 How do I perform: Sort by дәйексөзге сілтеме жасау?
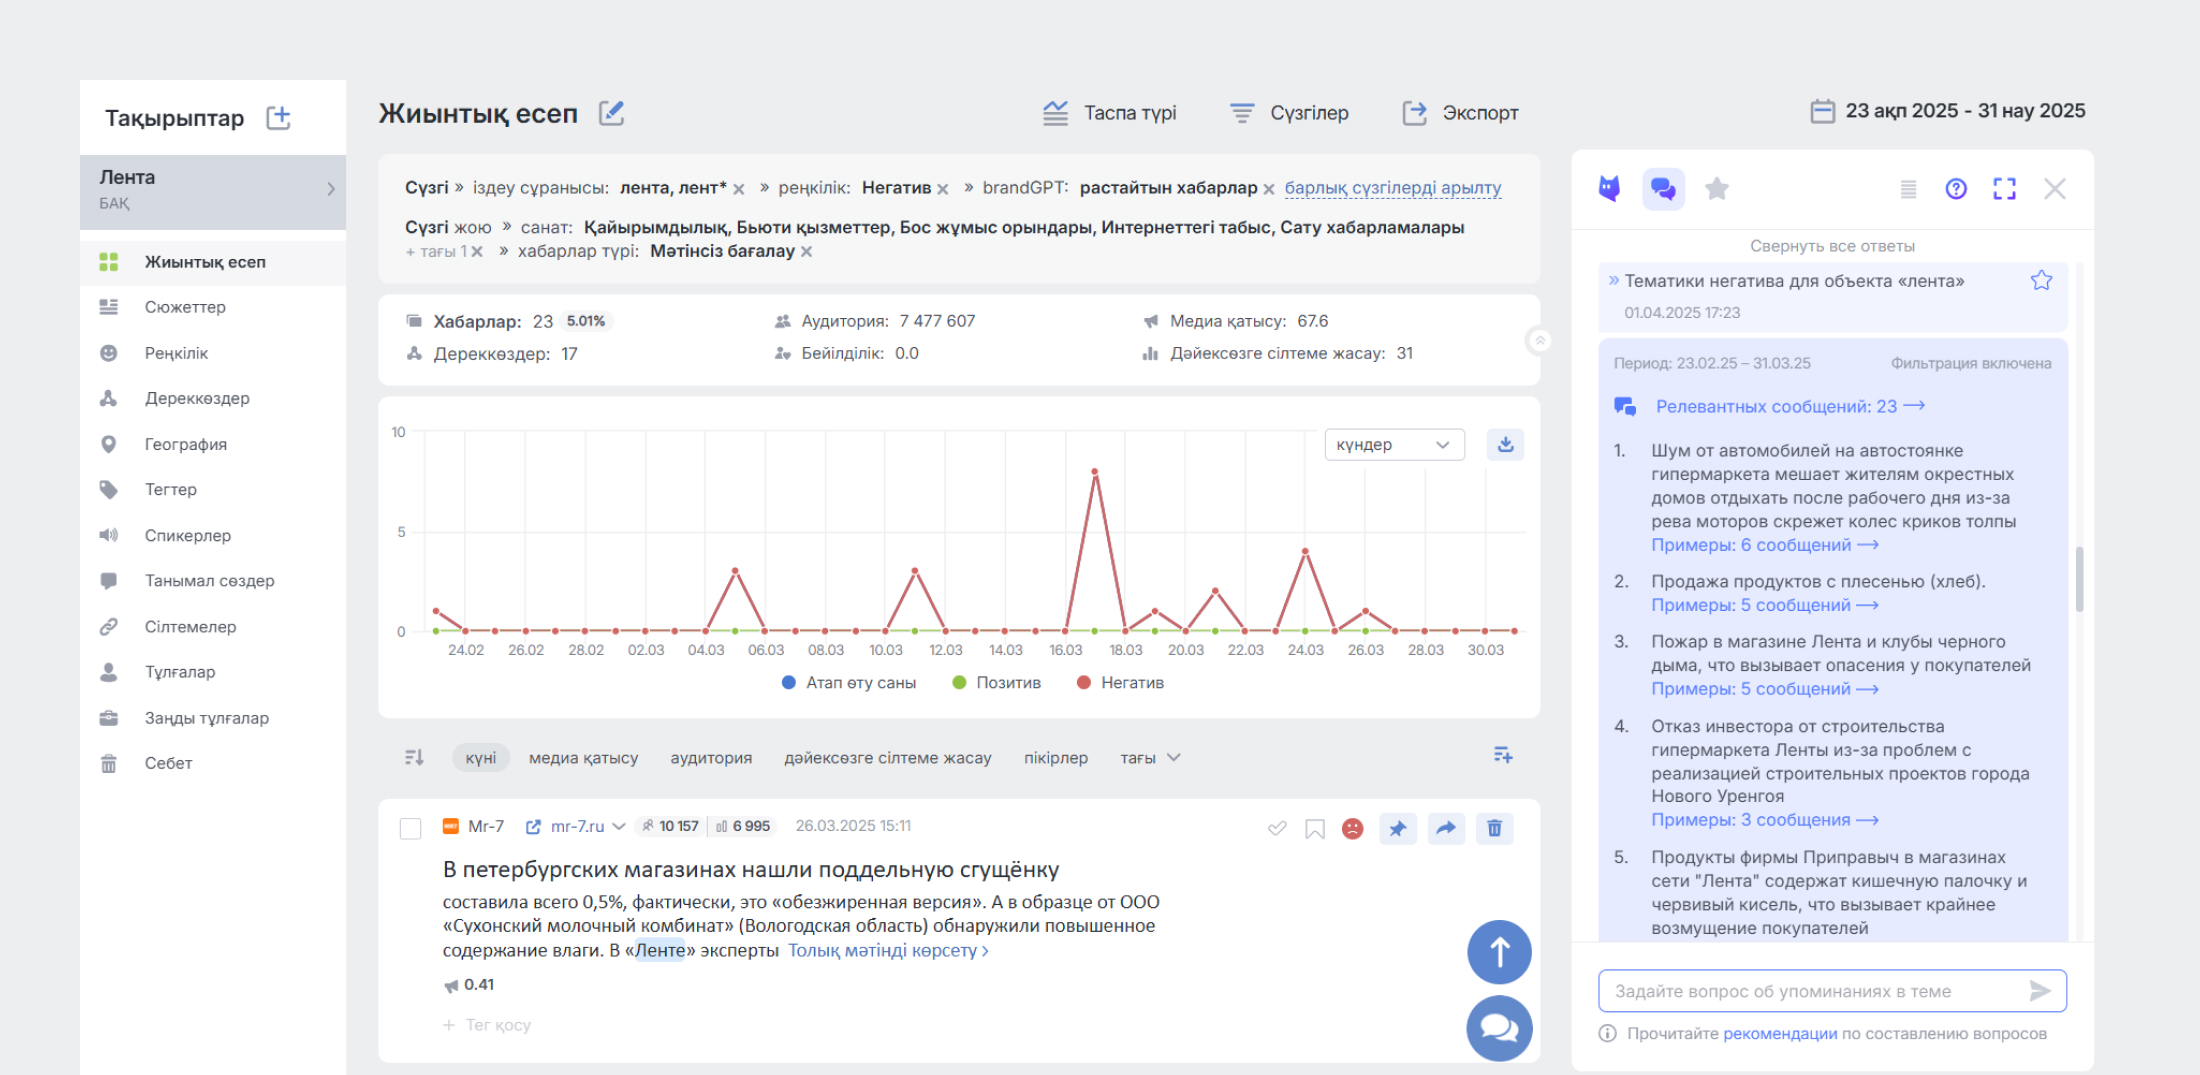[x=888, y=758]
